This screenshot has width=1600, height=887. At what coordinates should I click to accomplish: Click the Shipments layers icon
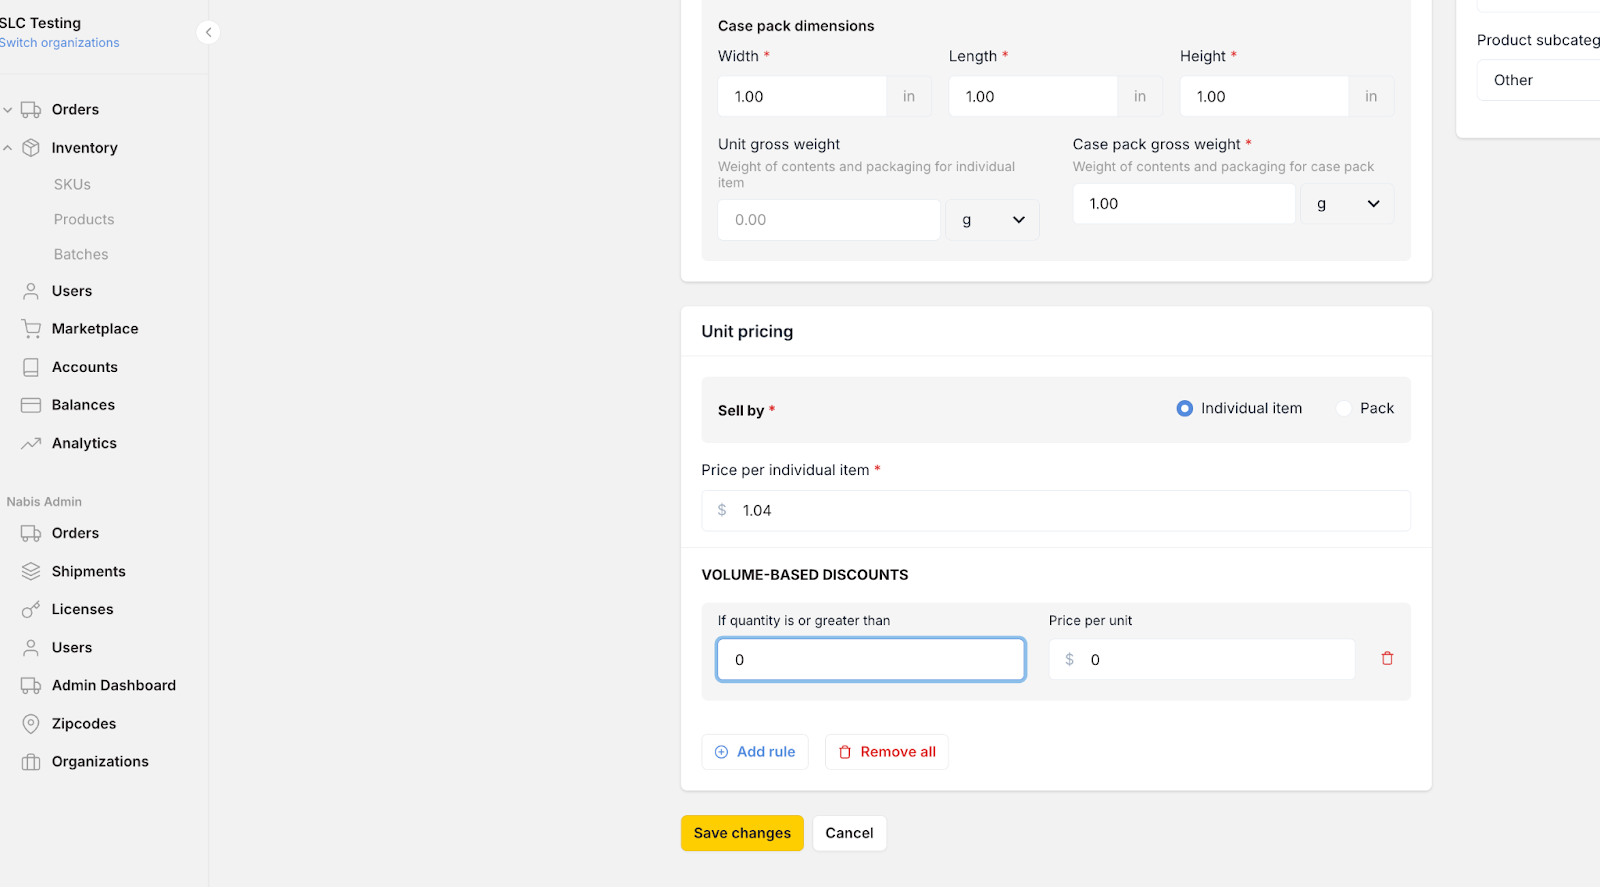(x=31, y=571)
